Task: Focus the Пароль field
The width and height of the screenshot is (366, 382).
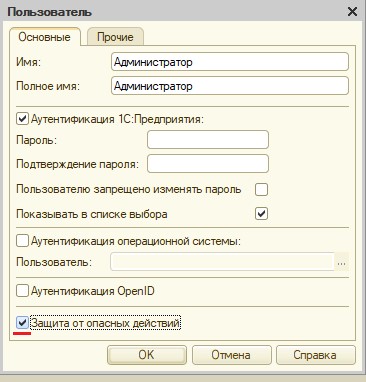Action: tap(208, 140)
